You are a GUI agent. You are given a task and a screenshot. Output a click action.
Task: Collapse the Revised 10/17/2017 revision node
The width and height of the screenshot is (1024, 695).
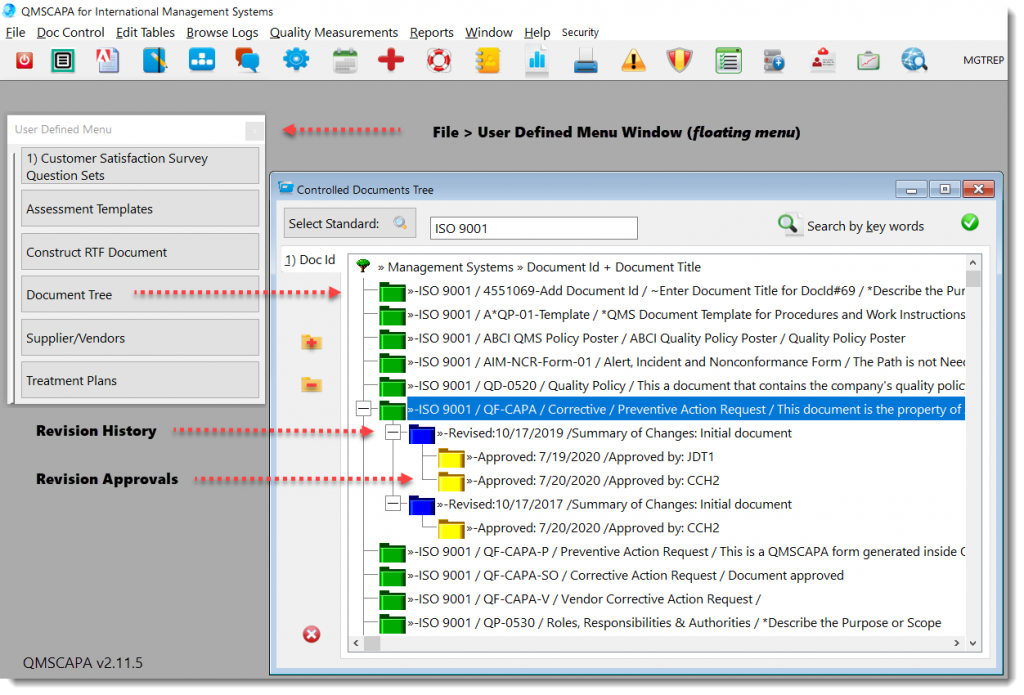[392, 504]
